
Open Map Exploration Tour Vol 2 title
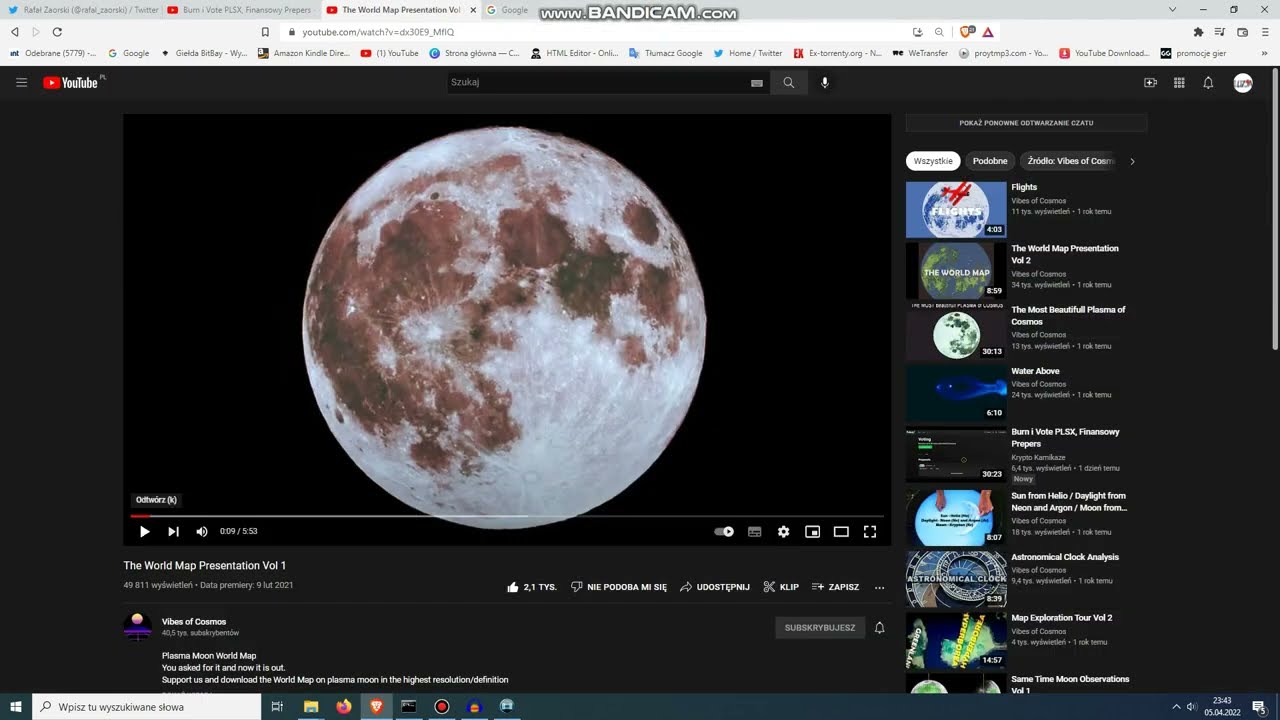point(1062,618)
